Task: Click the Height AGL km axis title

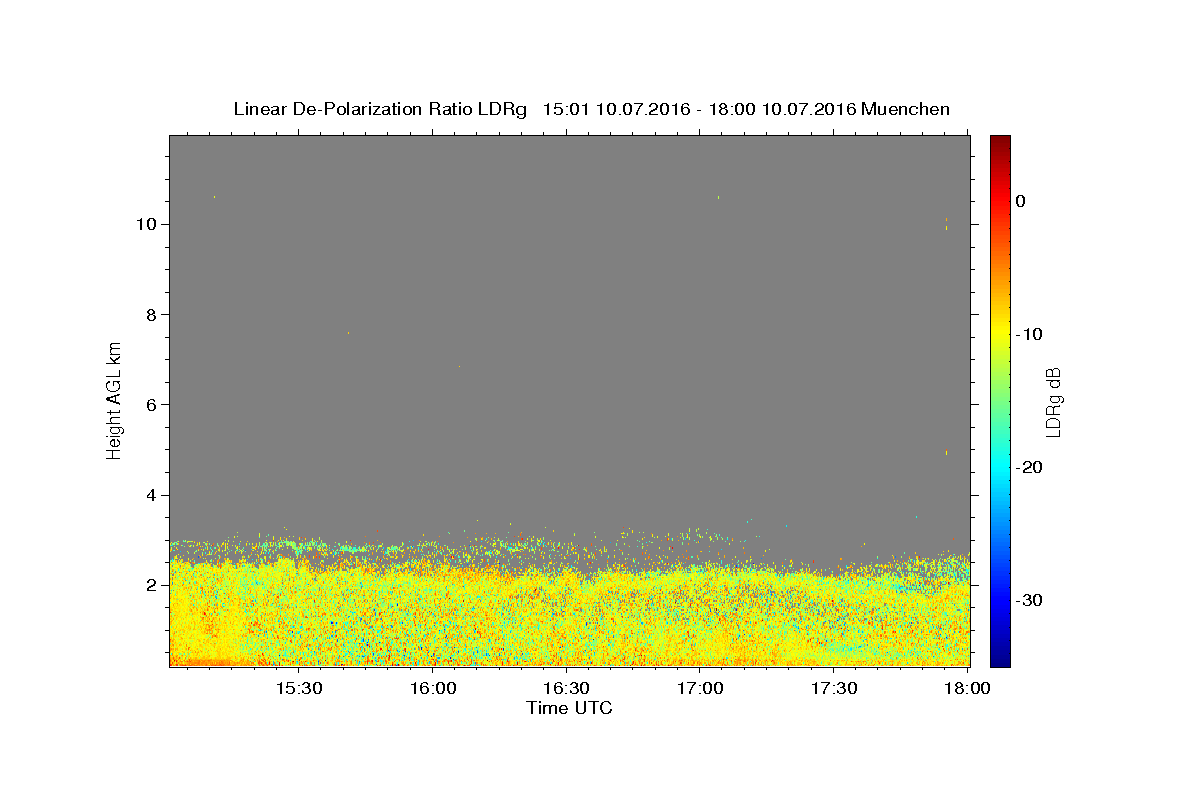Action: [114, 399]
